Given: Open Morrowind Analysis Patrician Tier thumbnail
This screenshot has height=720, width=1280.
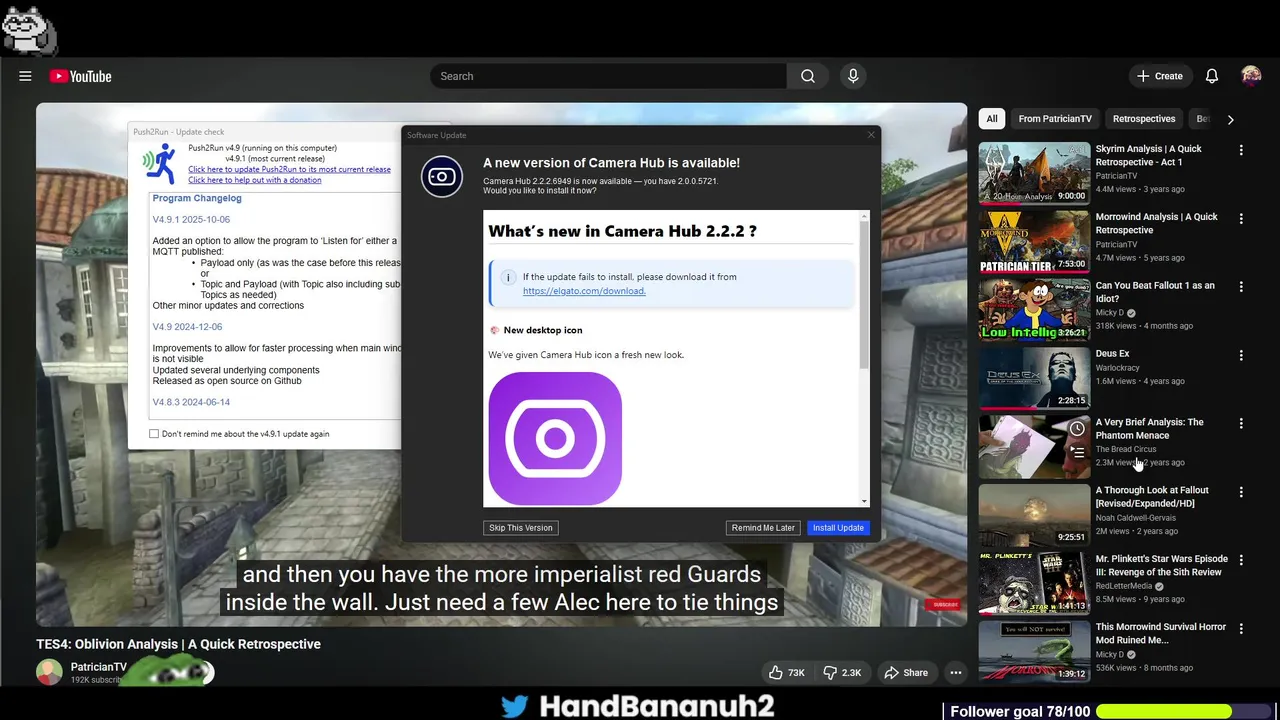Looking at the screenshot, I should [1034, 241].
